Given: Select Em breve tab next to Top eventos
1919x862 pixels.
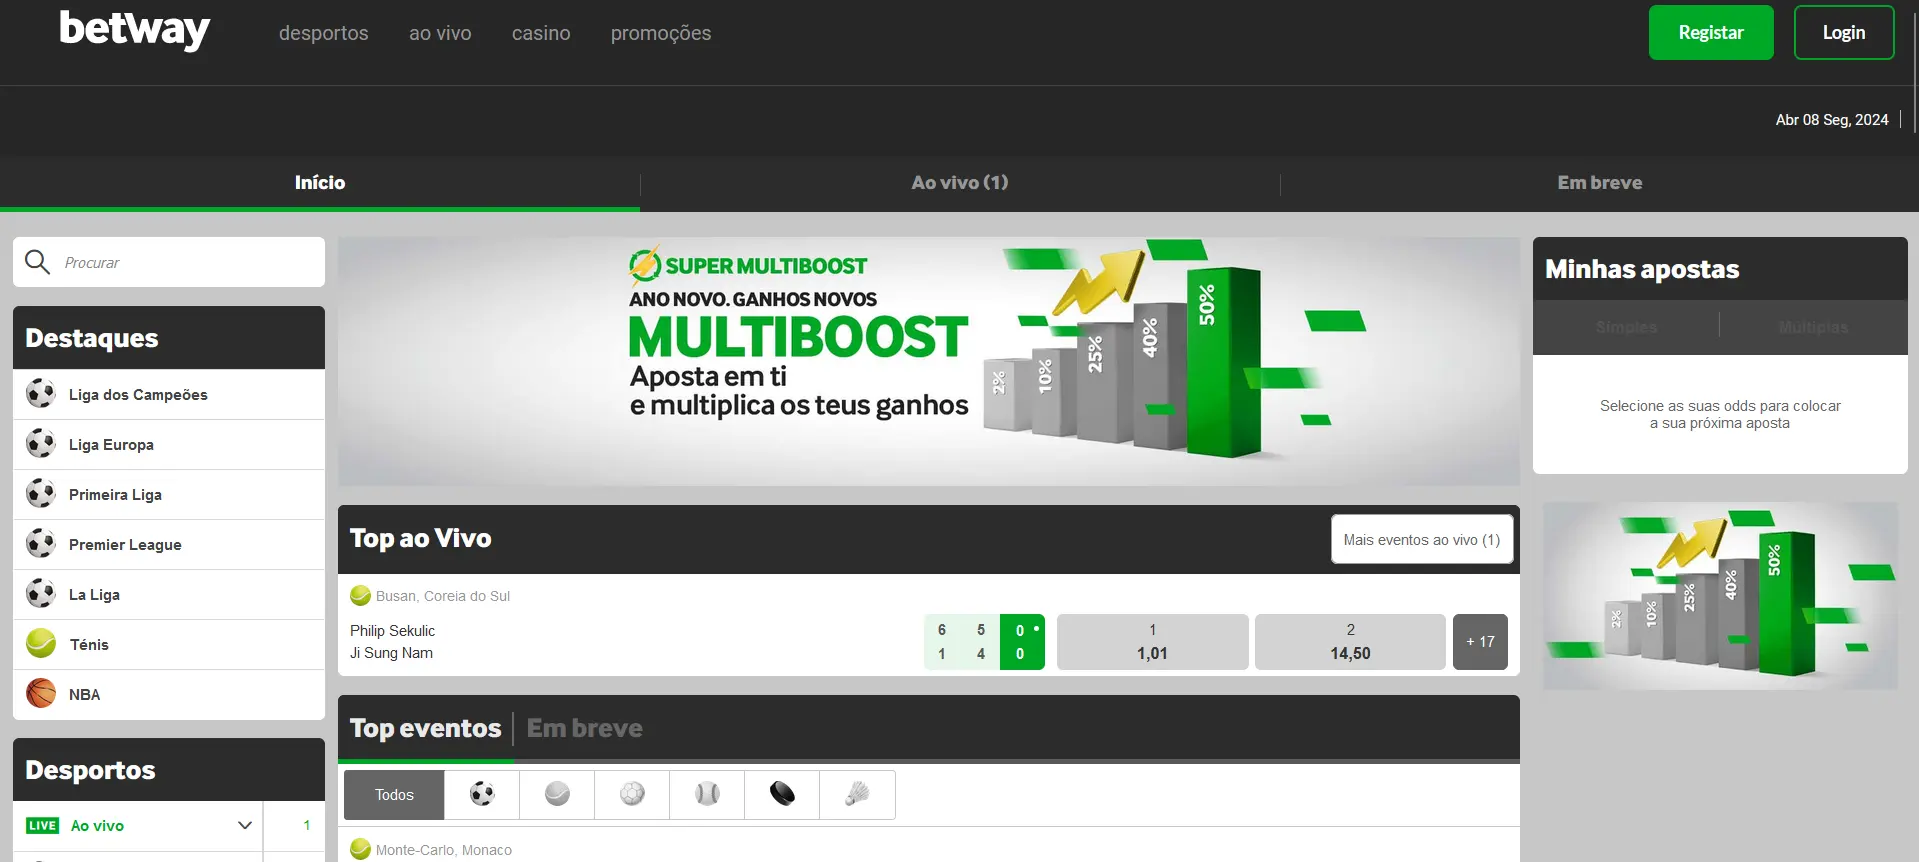Looking at the screenshot, I should pyautogui.click(x=585, y=728).
